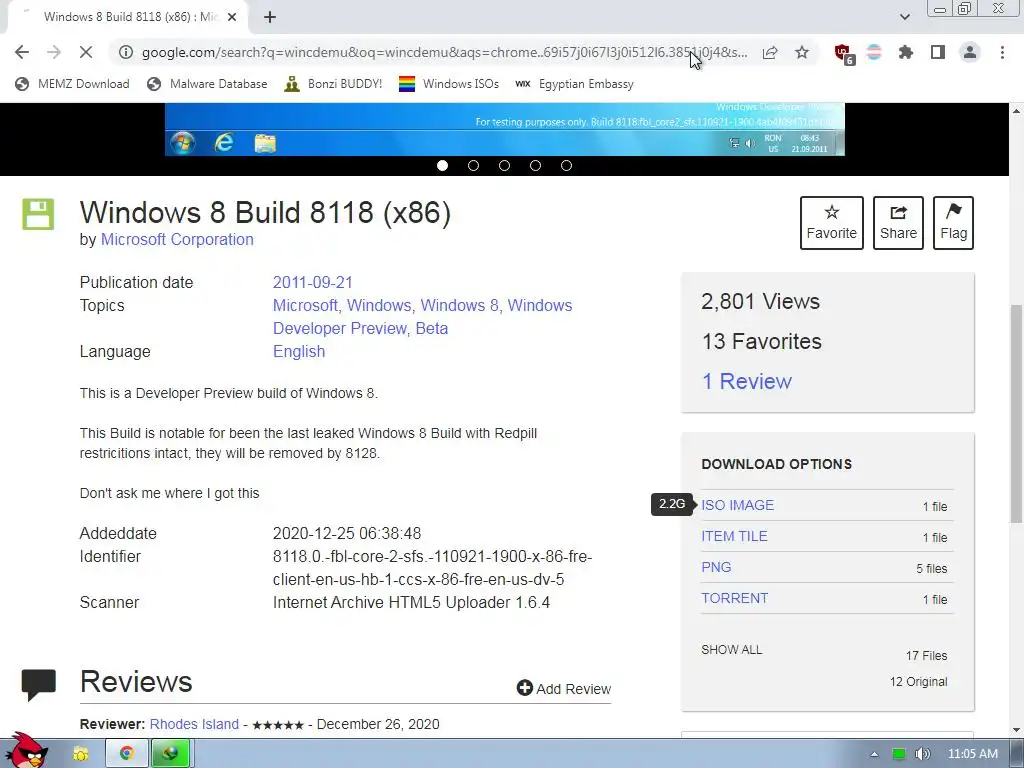The width and height of the screenshot is (1024, 768).
Task: Go back using the browser back arrow
Action: (x=22, y=52)
